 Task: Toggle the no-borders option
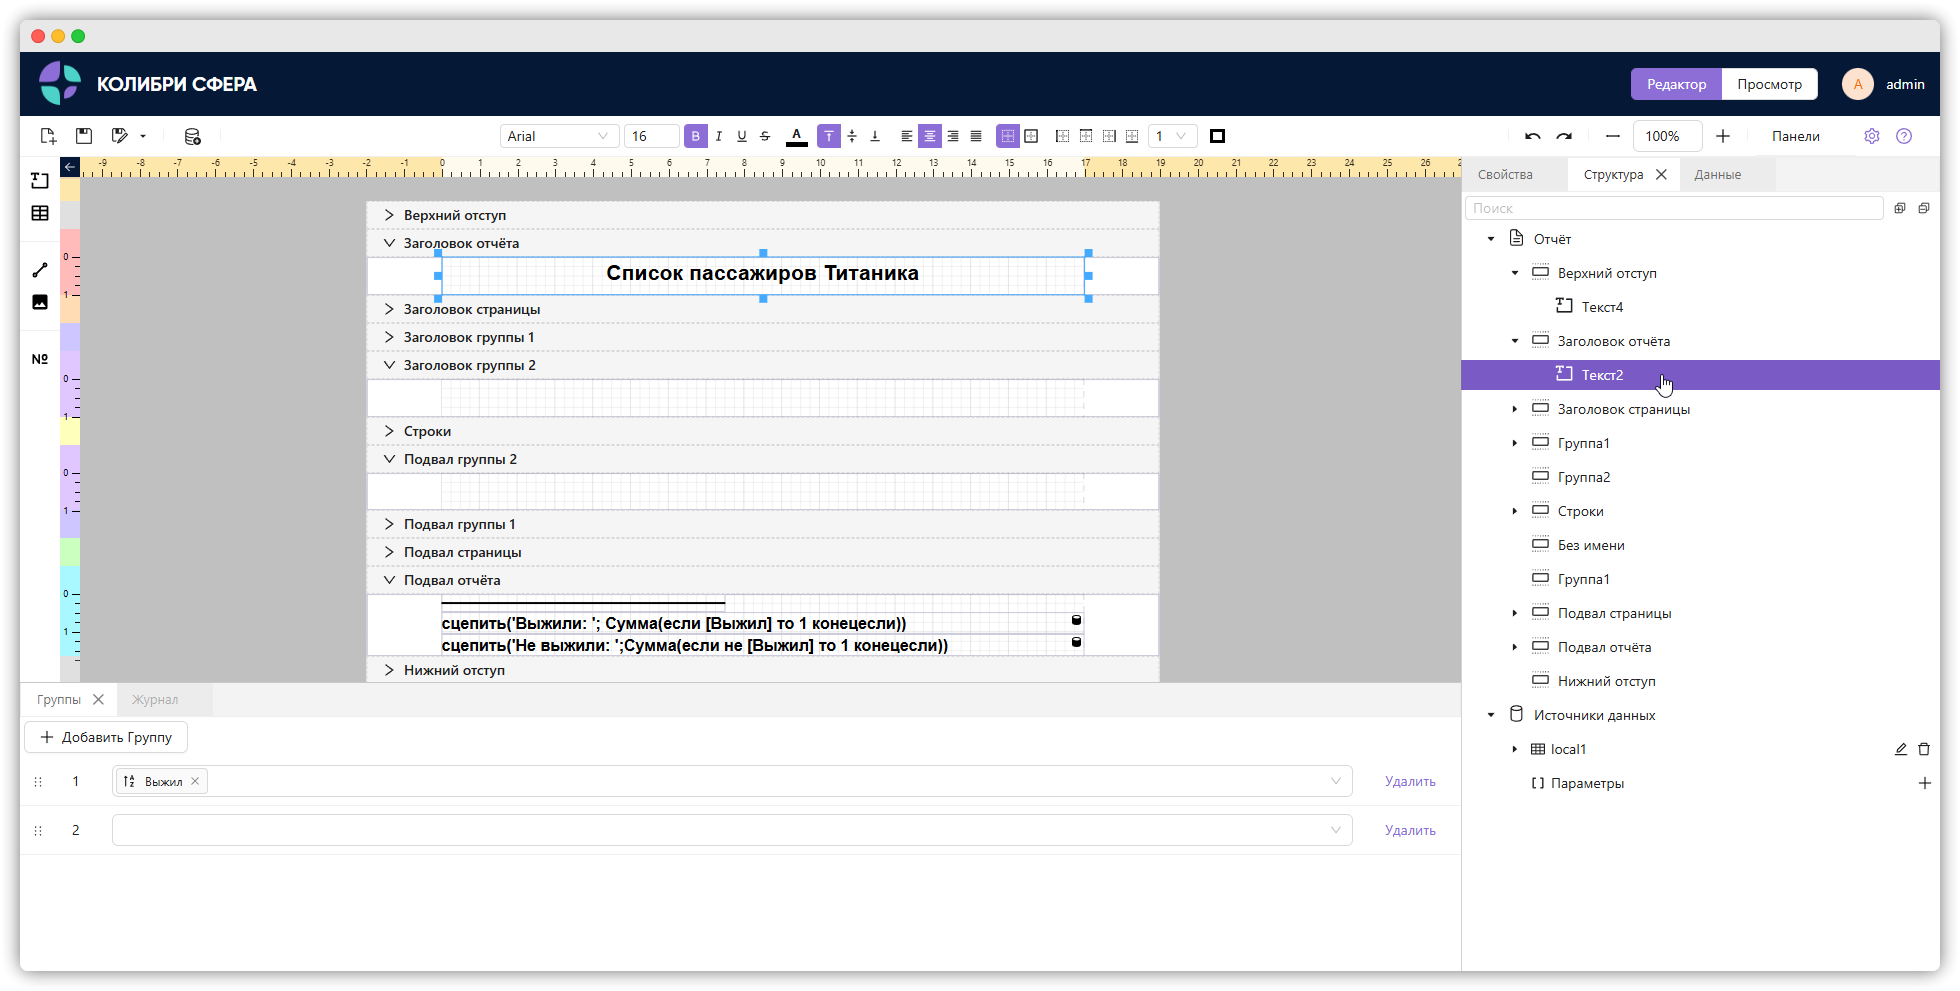[1008, 136]
